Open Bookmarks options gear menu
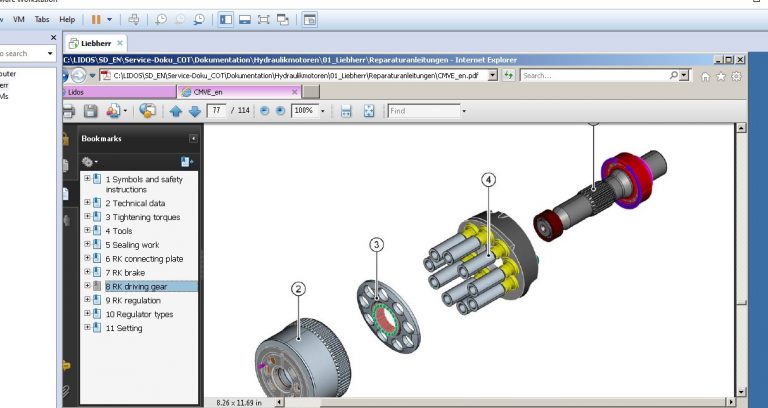The height and width of the screenshot is (408, 768). coord(90,162)
